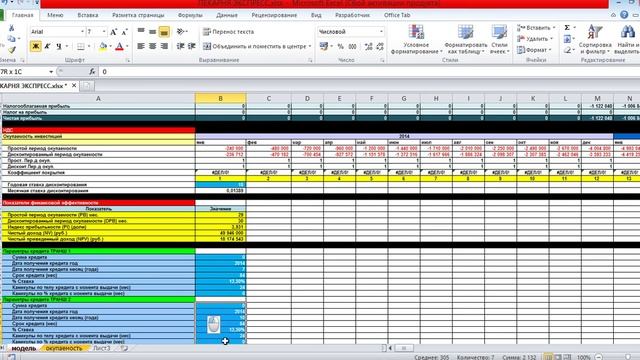The width and height of the screenshot is (640, 360).
Task: Toggle underline formatting button
Action: tap(59, 46)
